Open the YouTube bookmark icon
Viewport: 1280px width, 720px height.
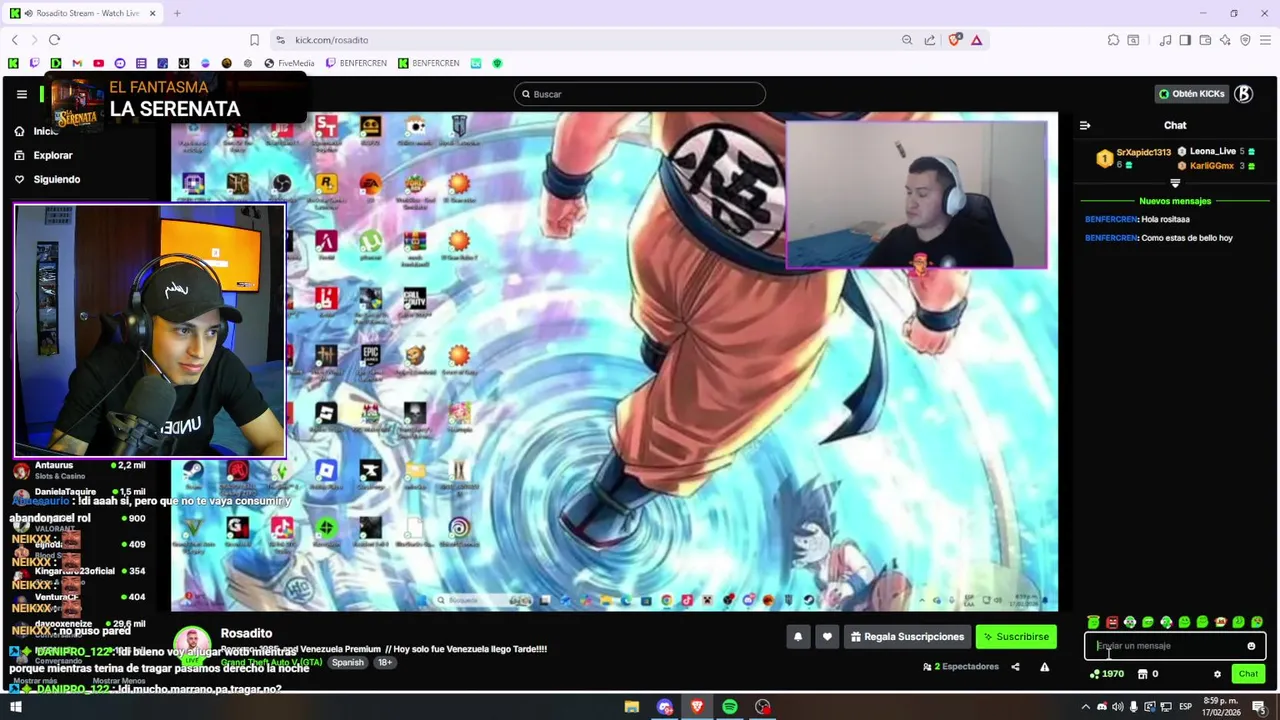pos(98,63)
